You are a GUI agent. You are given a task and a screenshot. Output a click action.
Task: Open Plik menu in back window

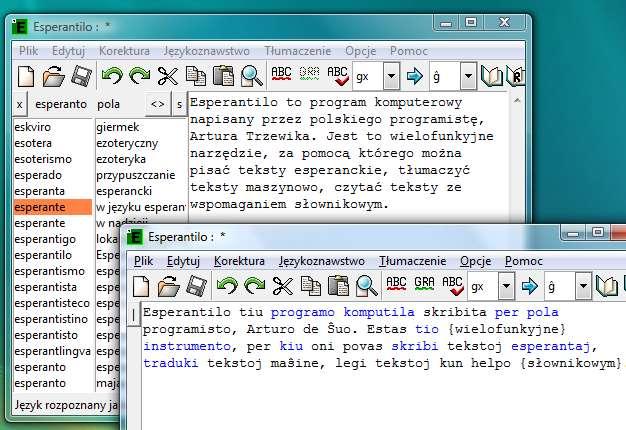click(x=28, y=51)
